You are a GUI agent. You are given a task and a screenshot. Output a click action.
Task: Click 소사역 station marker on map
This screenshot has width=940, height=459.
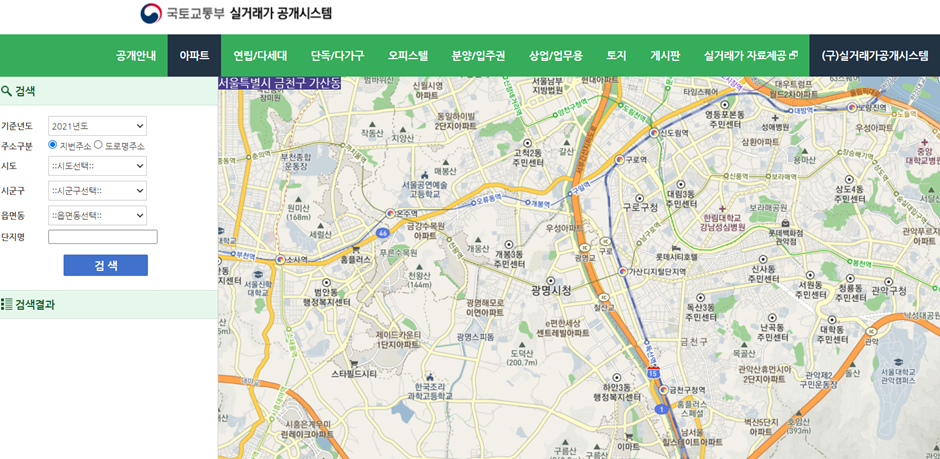tap(280, 259)
